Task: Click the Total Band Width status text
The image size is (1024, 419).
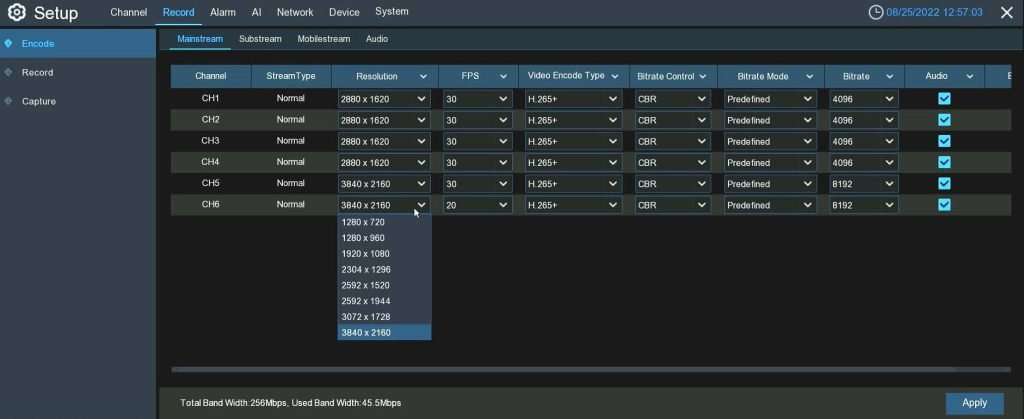Action: point(291,403)
